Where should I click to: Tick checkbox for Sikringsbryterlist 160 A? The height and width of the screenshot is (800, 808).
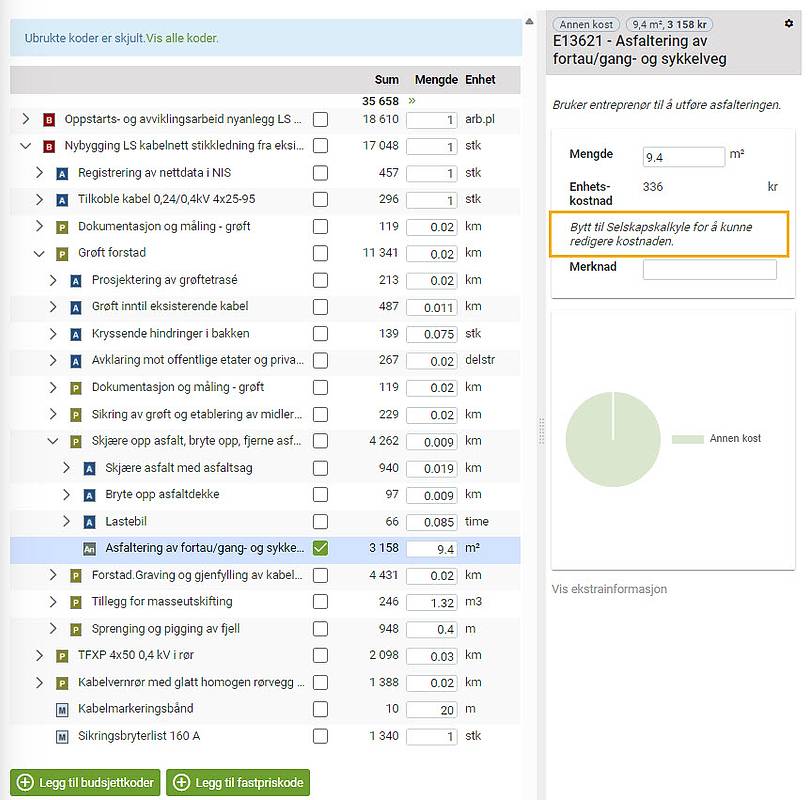(320, 736)
